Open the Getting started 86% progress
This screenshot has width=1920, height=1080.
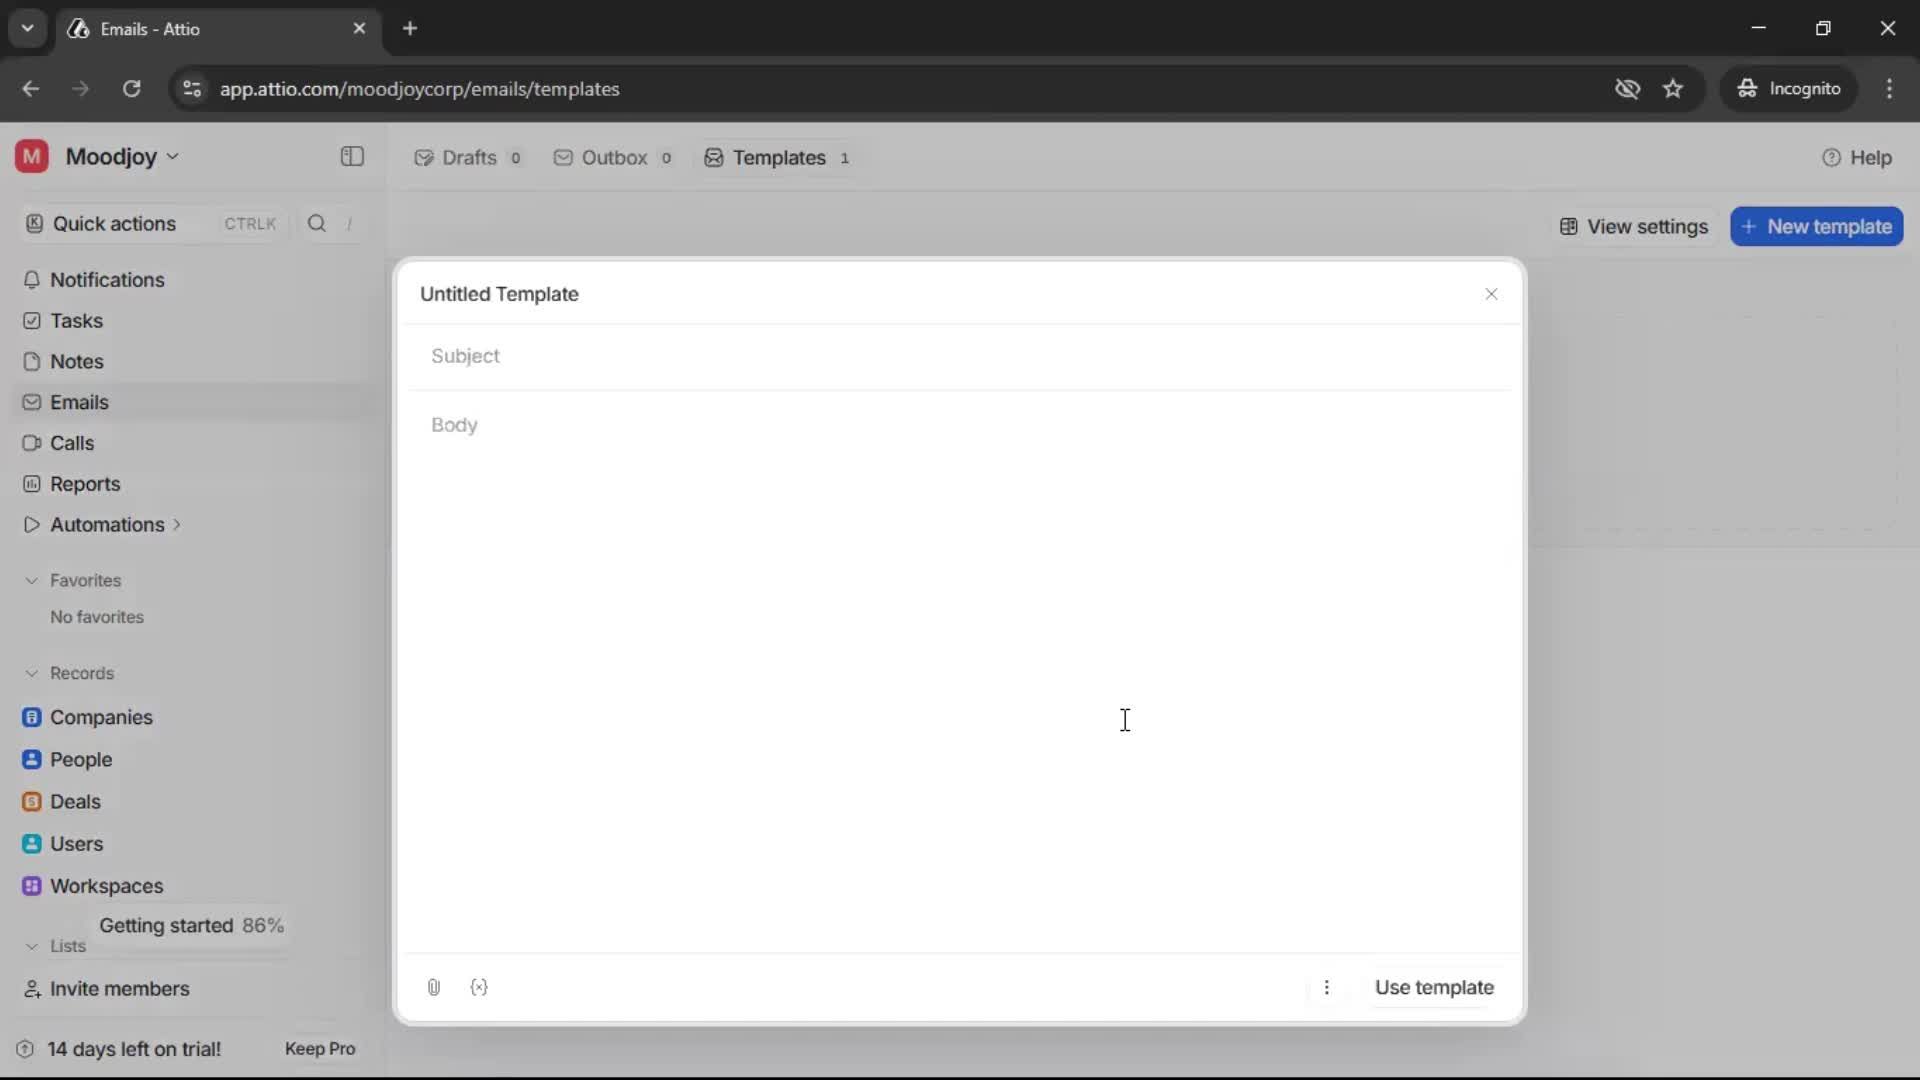point(191,926)
